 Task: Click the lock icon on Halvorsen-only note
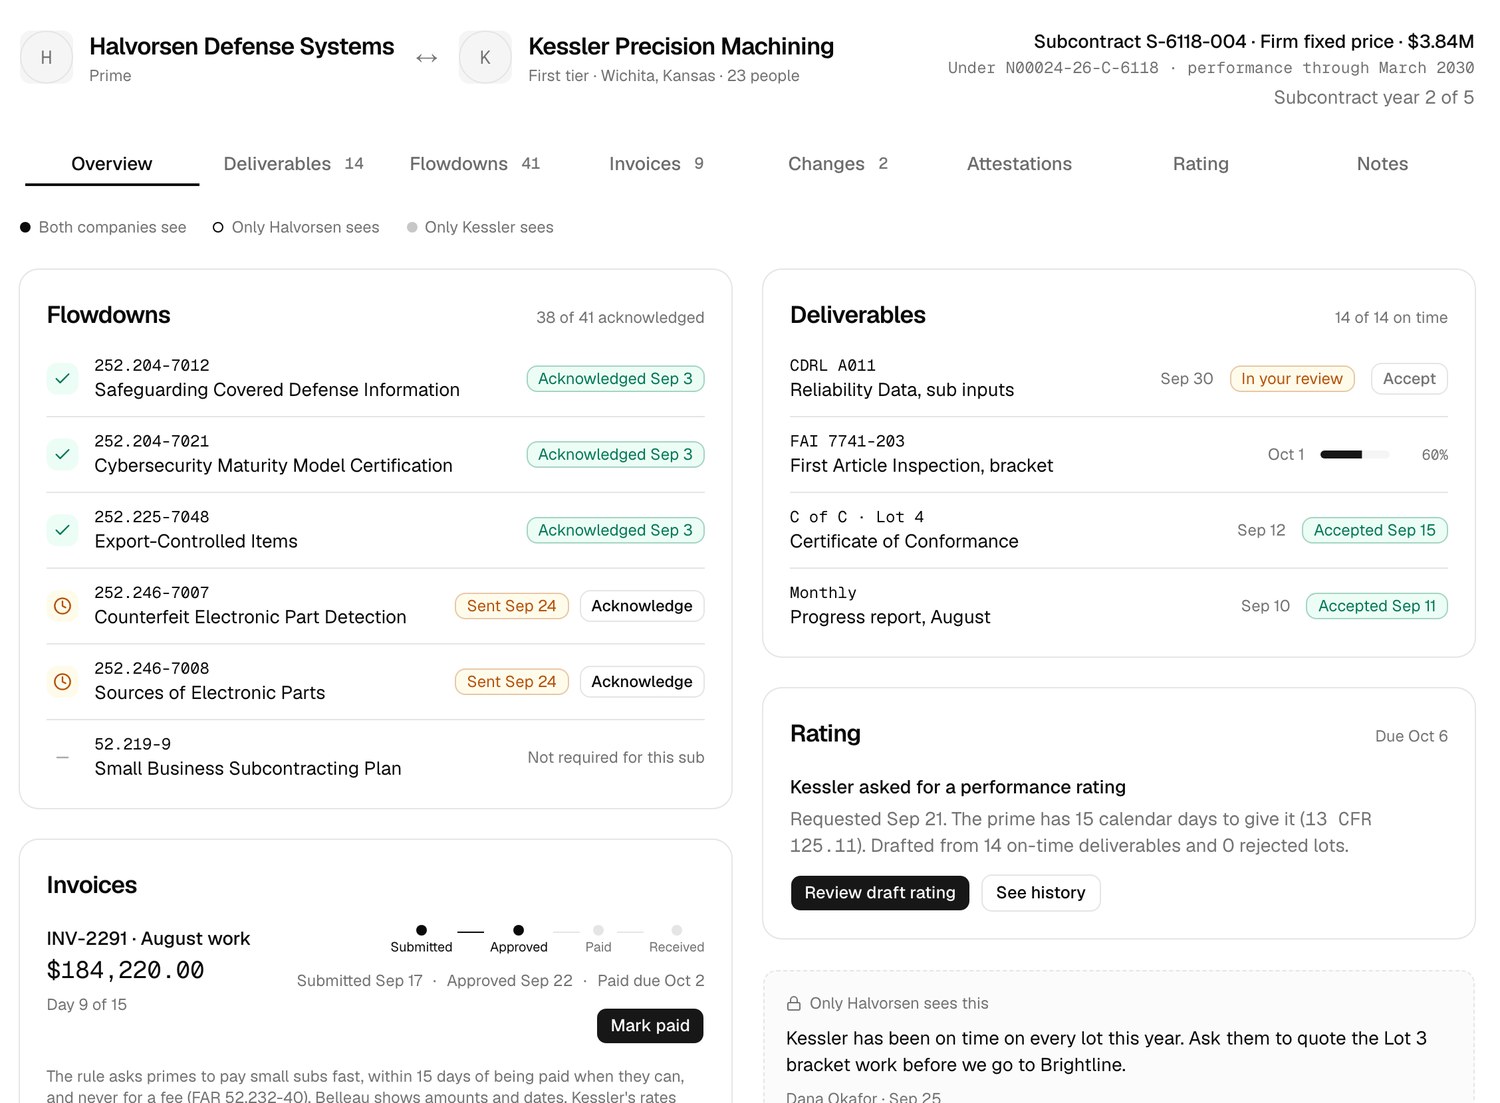pos(794,1003)
